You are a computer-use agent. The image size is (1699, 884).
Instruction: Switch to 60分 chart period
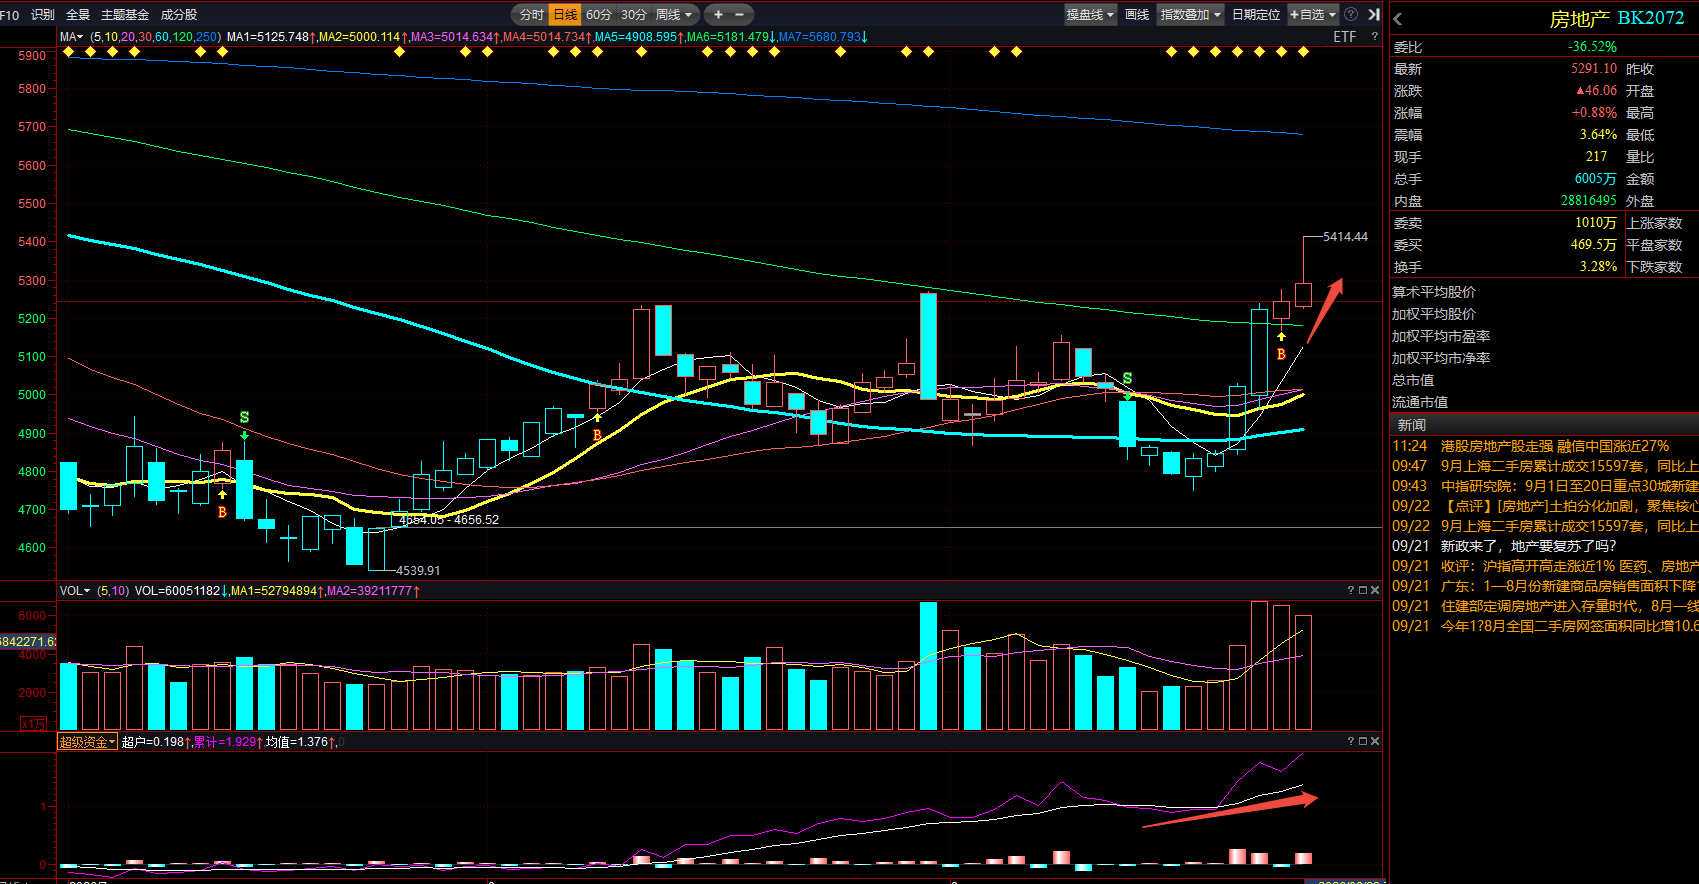599,15
